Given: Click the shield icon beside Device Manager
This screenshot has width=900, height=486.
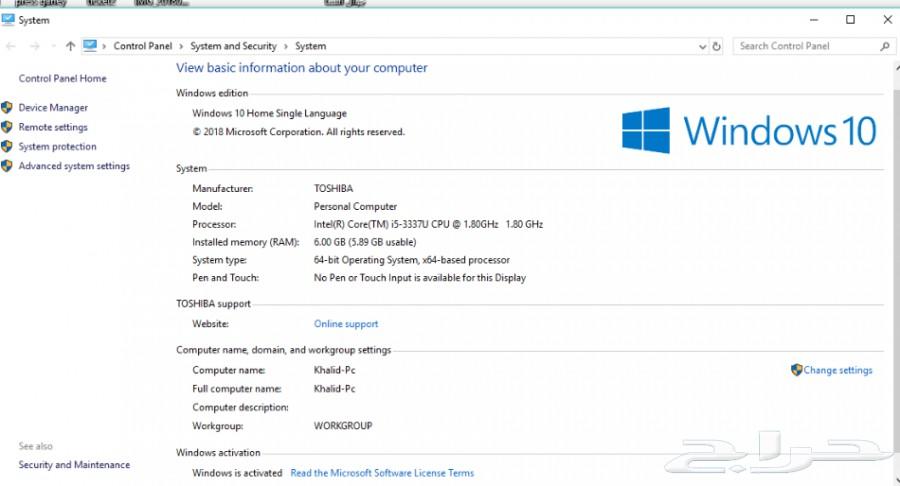Looking at the screenshot, I should coord(7,108).
